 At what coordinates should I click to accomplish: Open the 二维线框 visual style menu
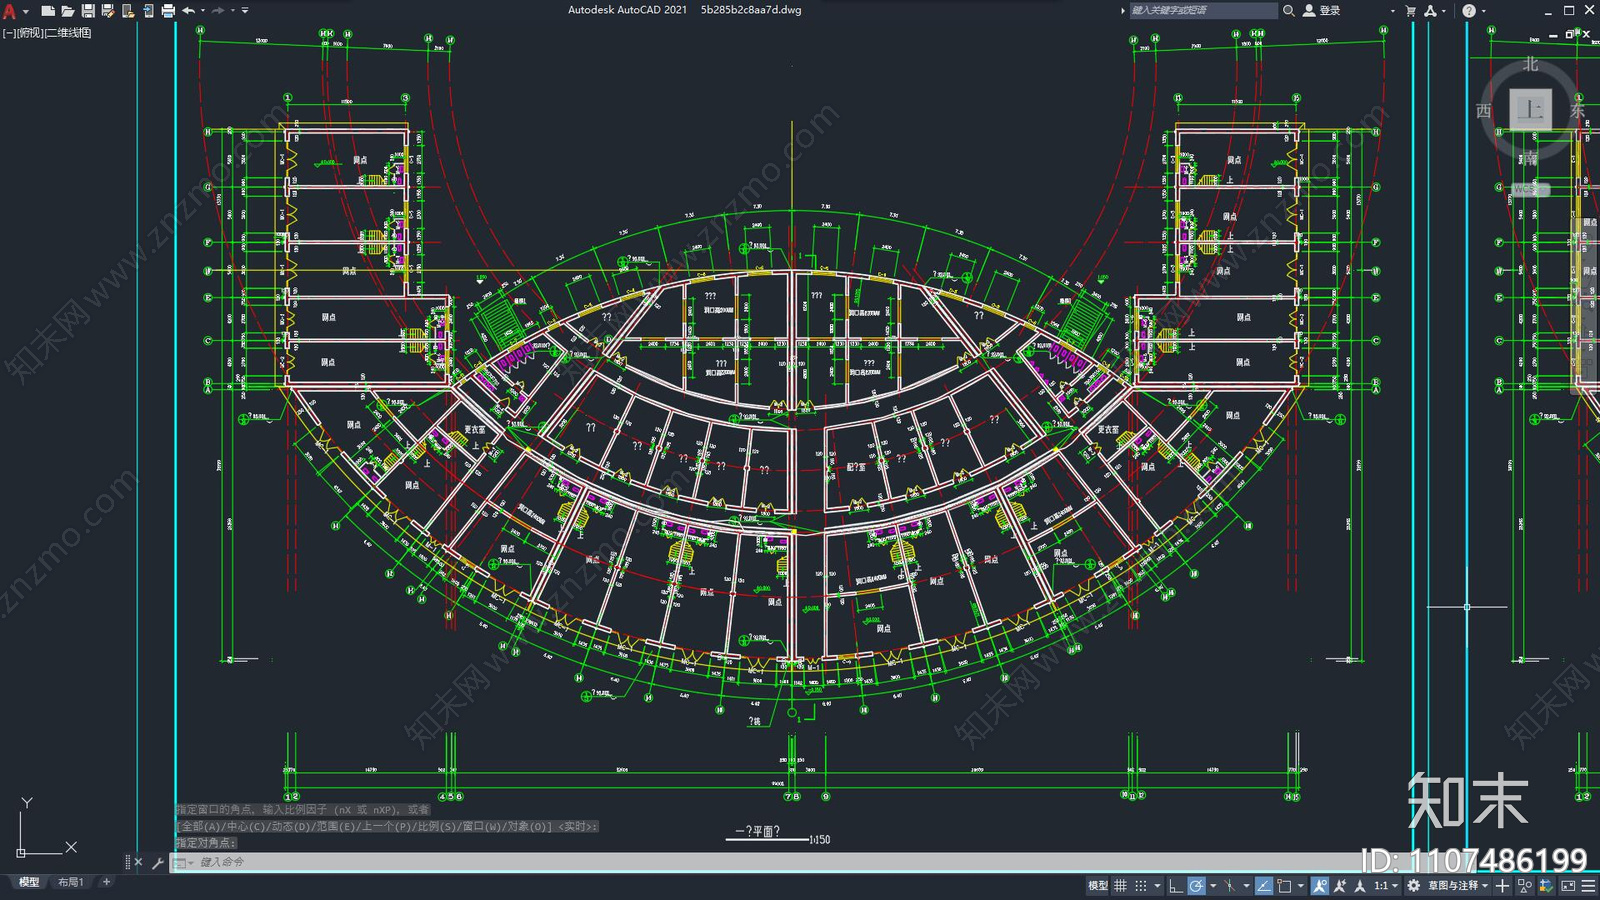point(68,33)
